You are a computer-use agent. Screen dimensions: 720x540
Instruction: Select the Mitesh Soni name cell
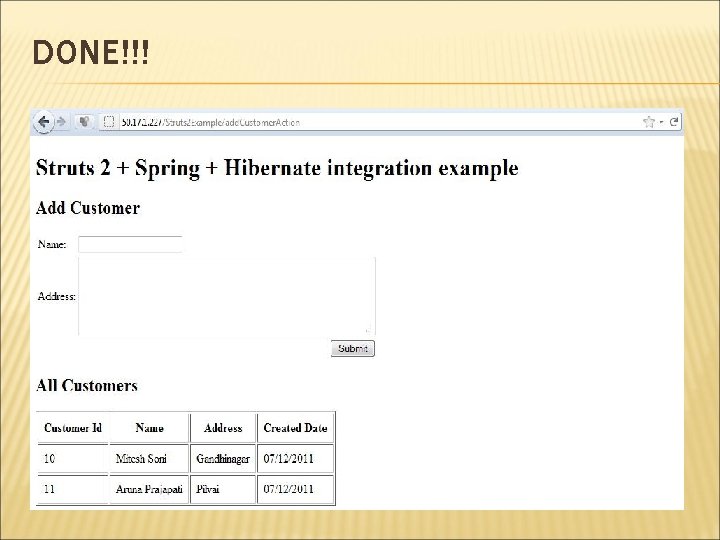149,458
